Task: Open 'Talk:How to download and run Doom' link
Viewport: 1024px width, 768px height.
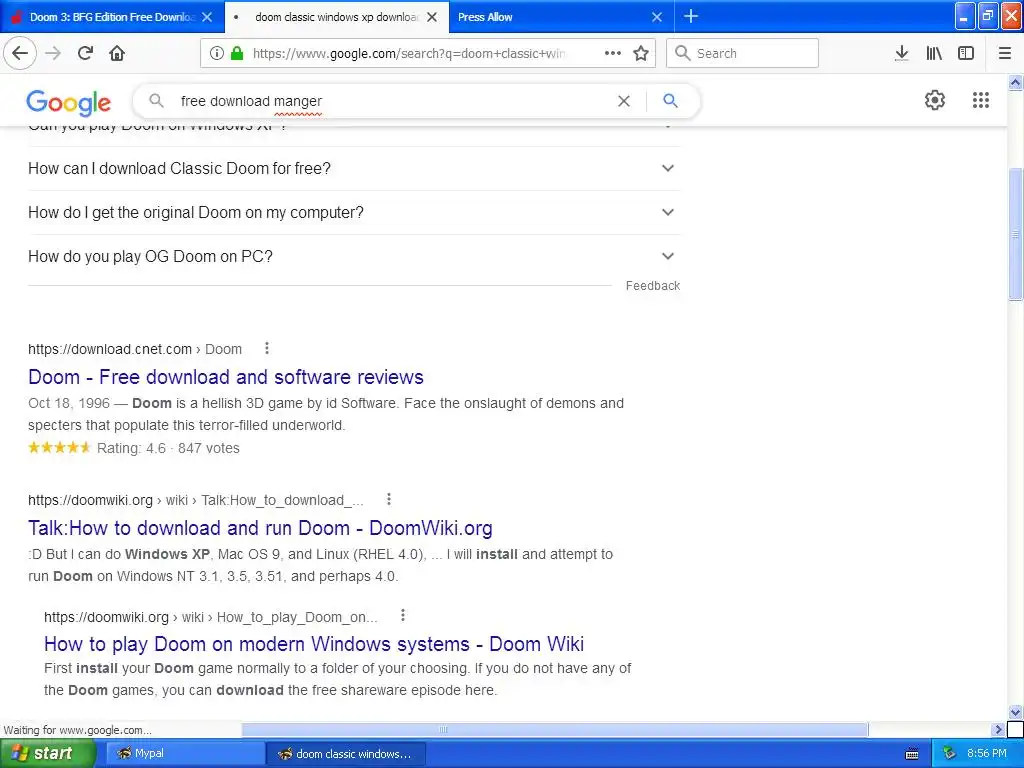Action: [260, 528]
